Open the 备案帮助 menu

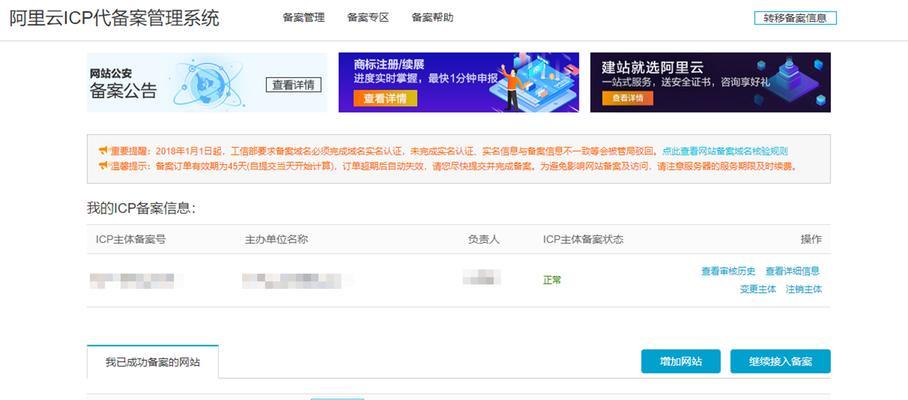pyautogui.click(x=433, y=18)
